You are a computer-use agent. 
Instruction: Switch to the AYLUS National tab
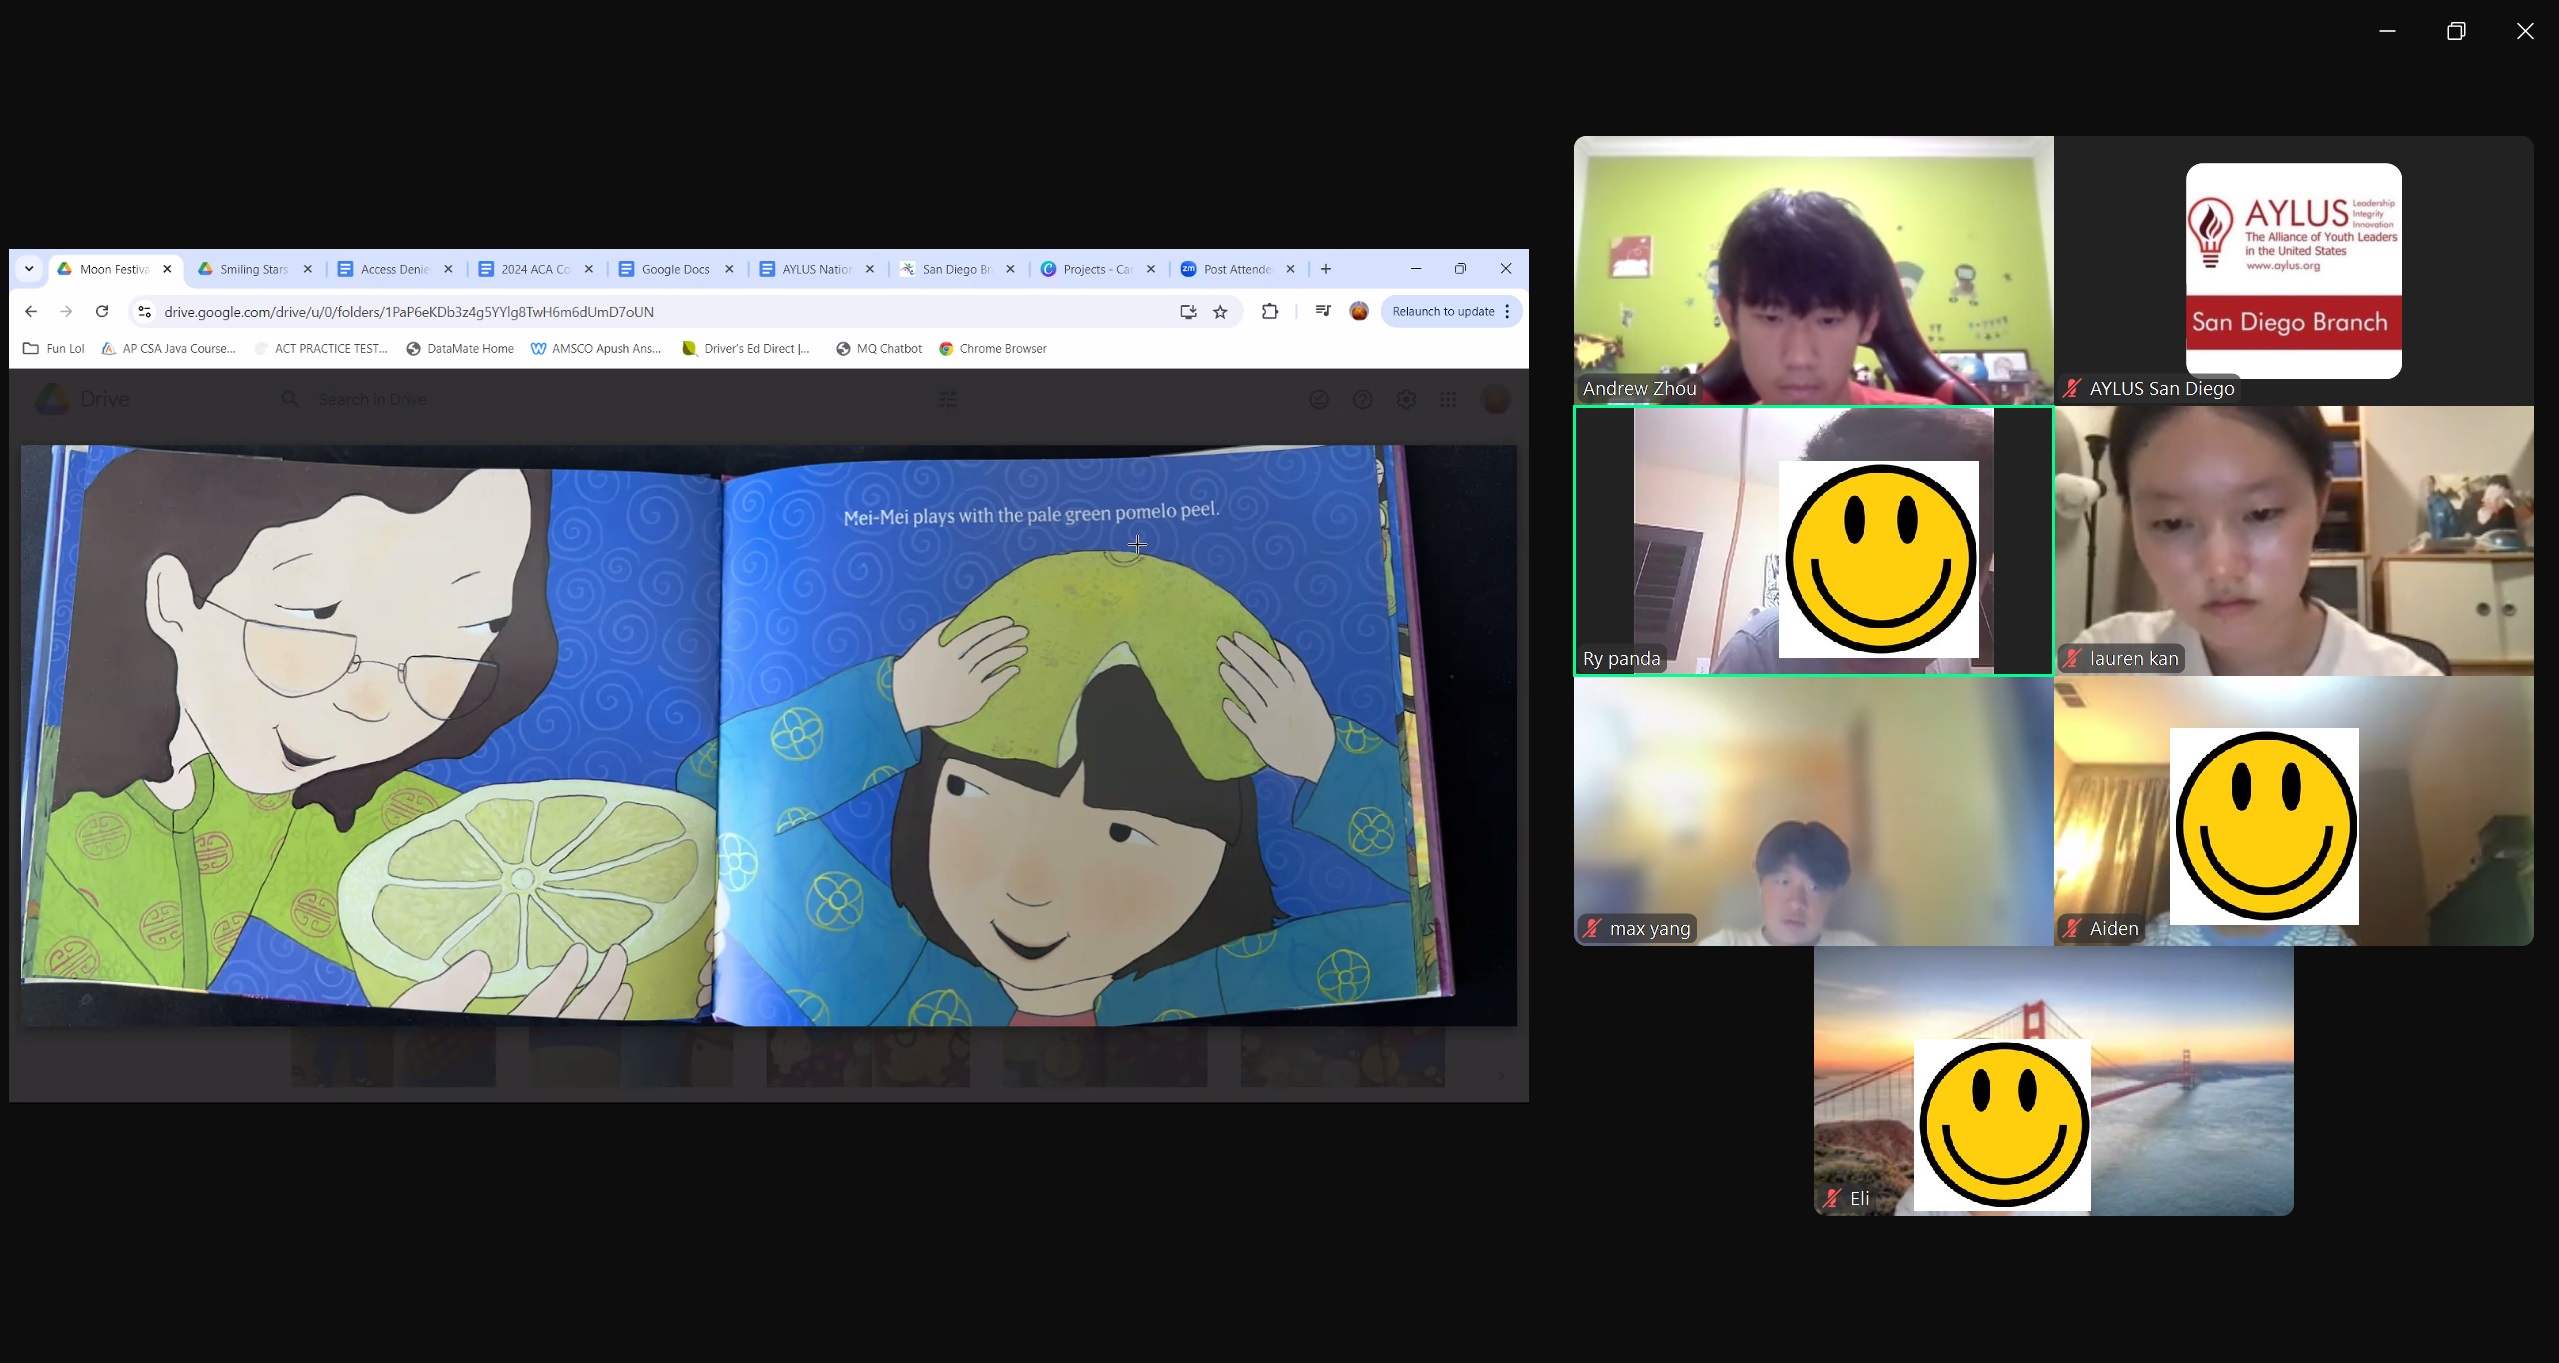pos(818,269)
